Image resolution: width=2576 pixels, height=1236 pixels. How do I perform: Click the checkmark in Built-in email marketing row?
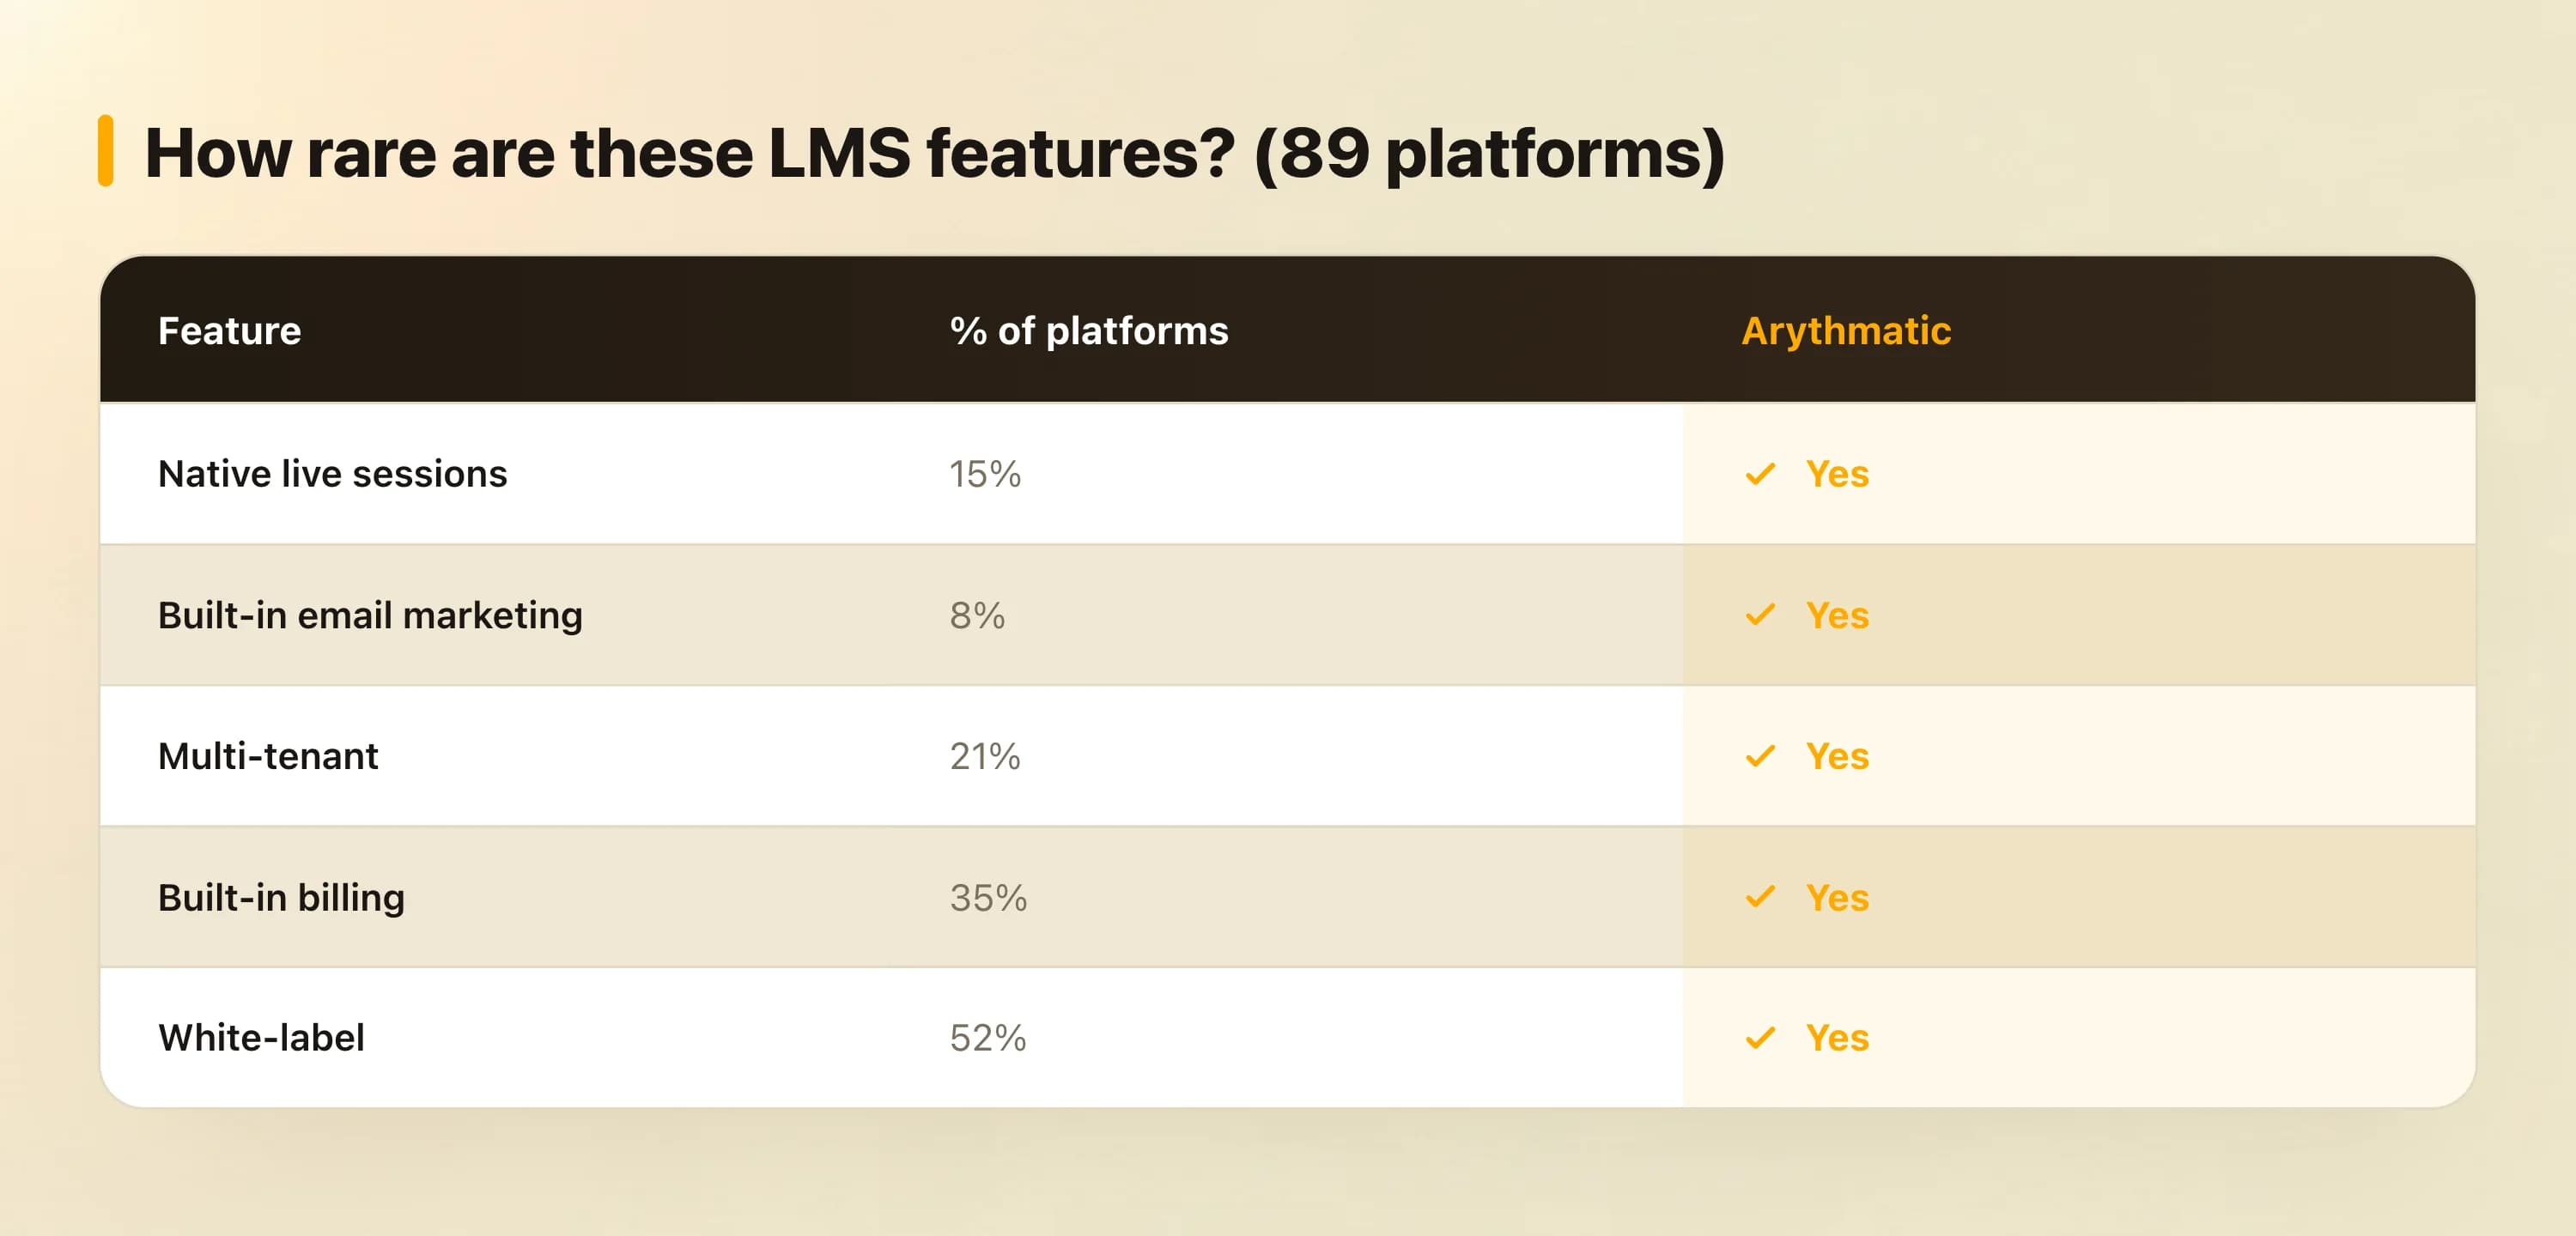coord(1760,615)
